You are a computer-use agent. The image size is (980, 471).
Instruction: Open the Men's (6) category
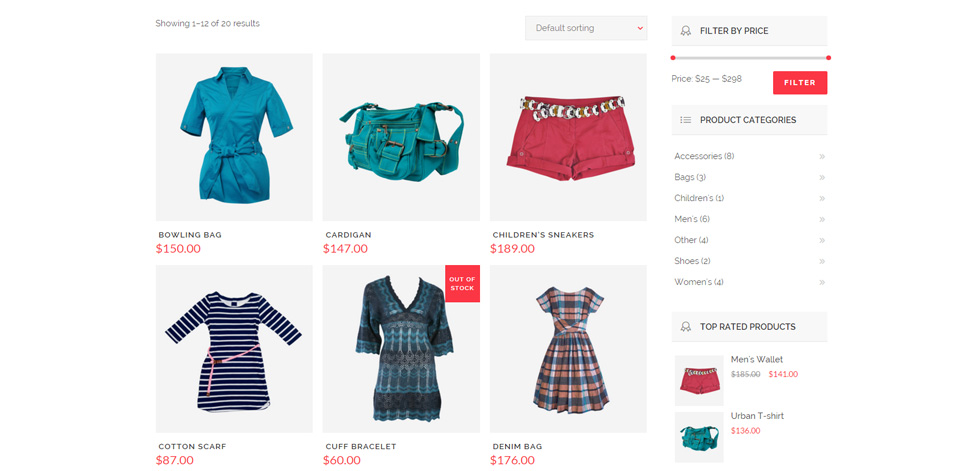pos(692,219)
